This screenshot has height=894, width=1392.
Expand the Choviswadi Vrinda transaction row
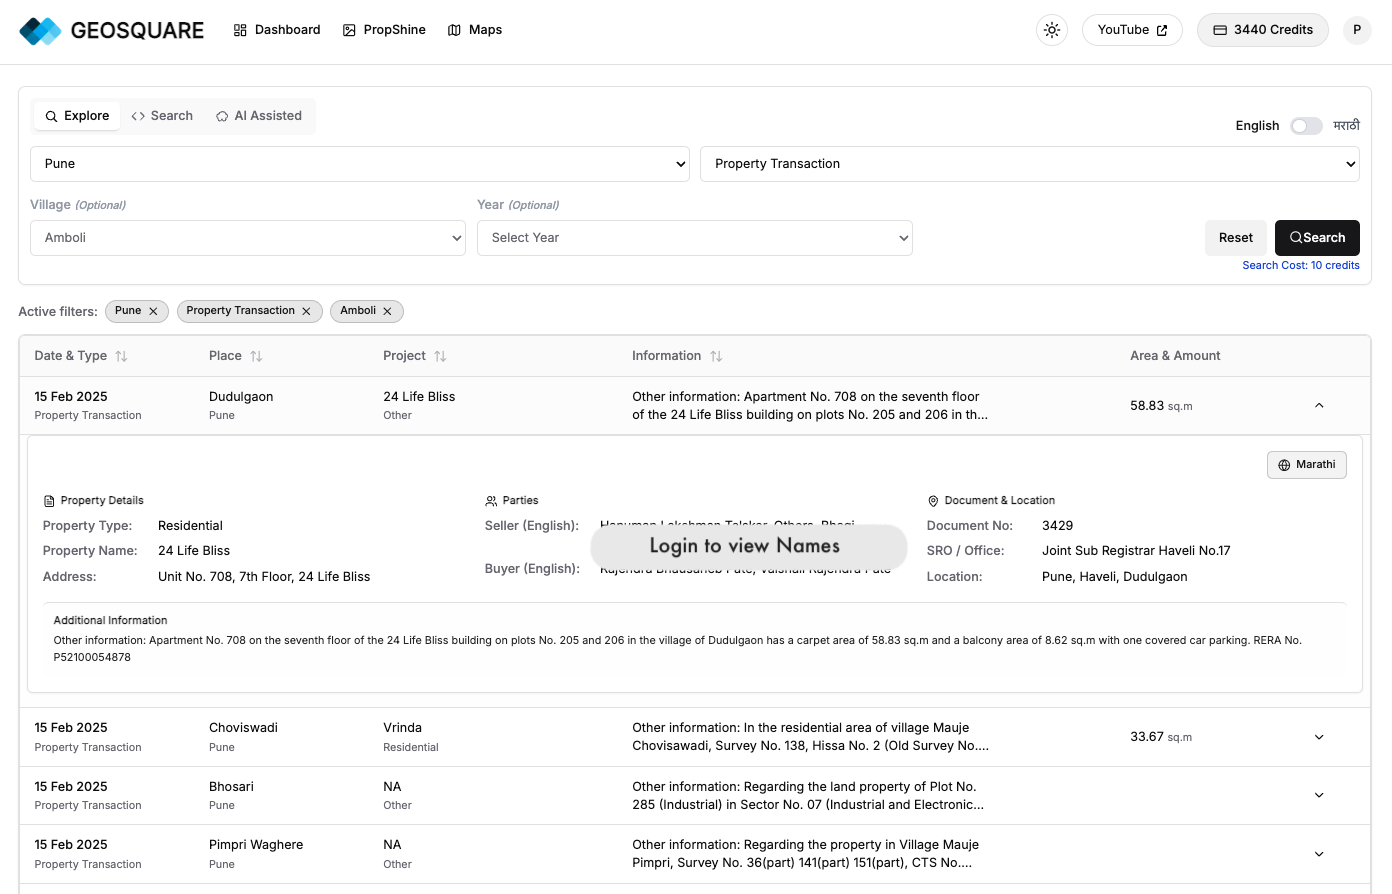tap(1319, 737)
